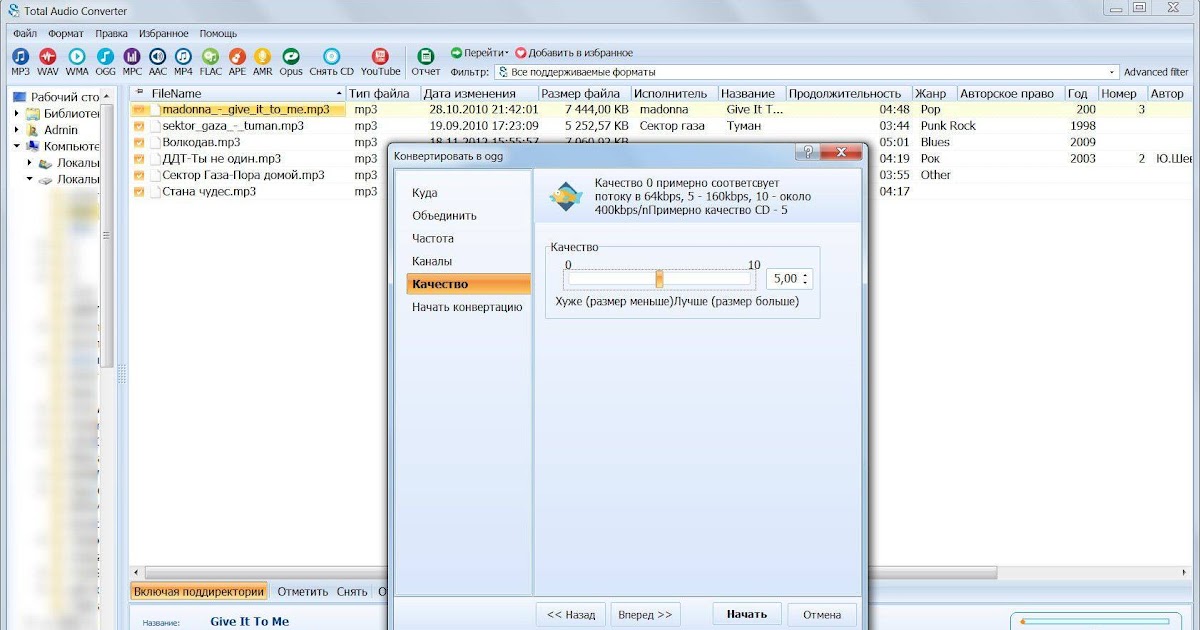
Task: Click the Отметить button below file list
Action: (x=303, y=592)
